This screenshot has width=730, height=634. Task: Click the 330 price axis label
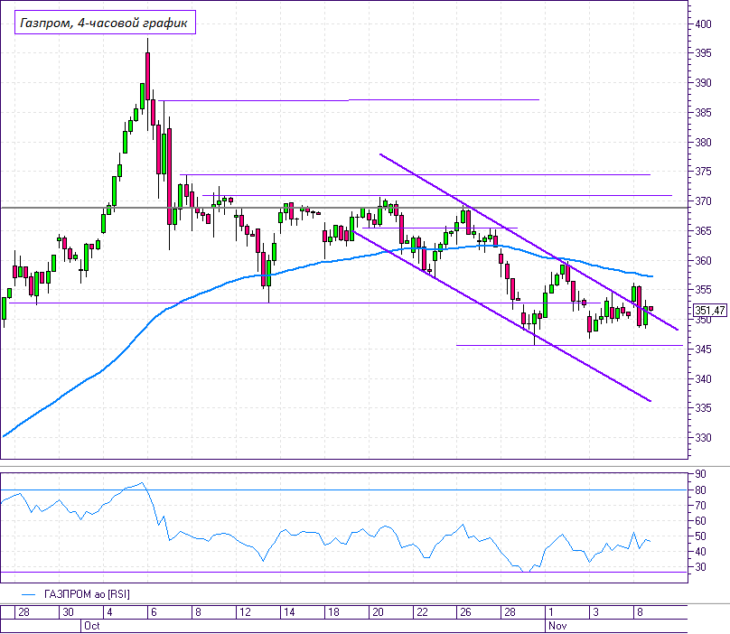[x=703, y=438]
